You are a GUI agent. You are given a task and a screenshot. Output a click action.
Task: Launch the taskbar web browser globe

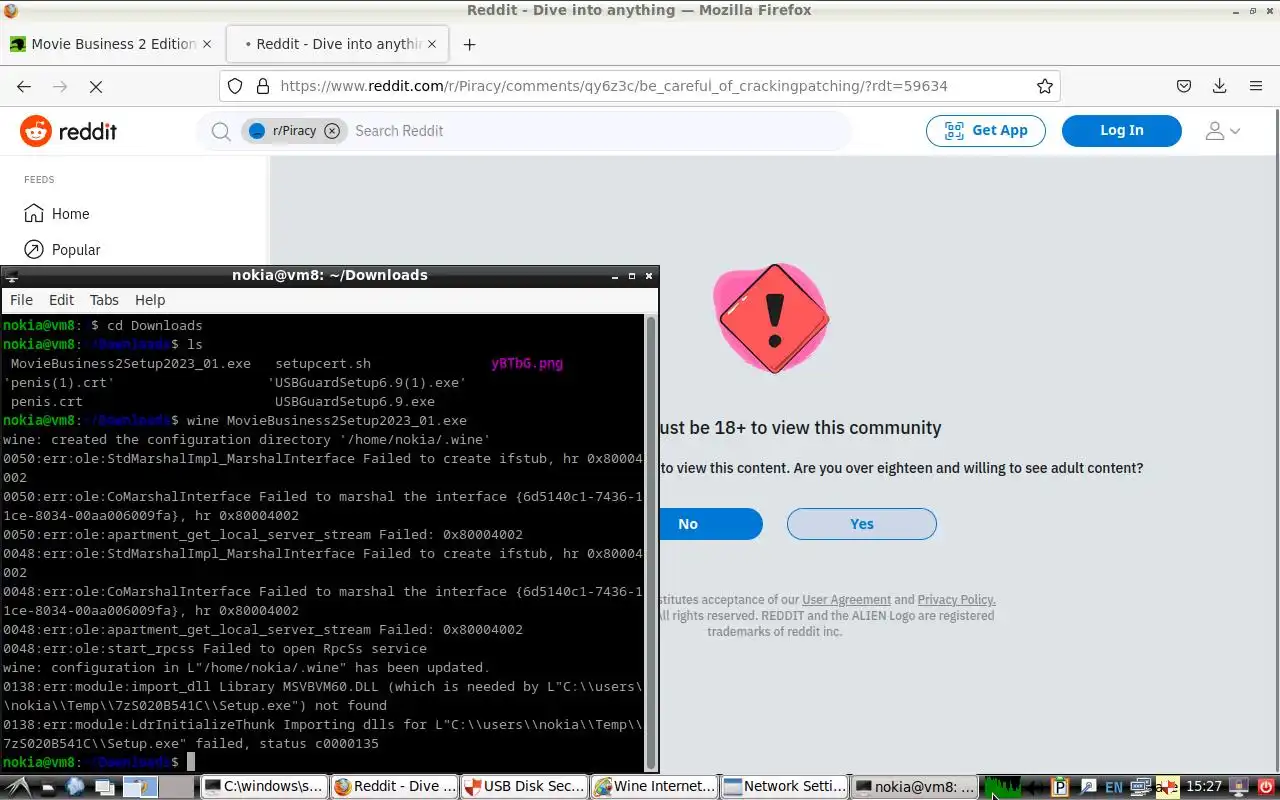point(75,786)
